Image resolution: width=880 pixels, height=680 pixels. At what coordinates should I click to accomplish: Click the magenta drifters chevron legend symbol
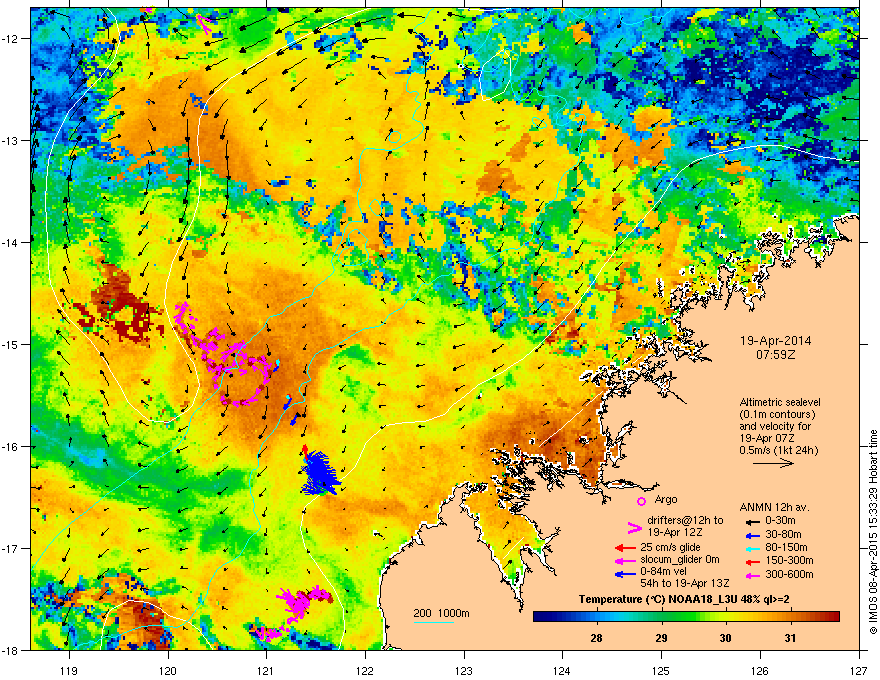pyautogui.click(x=634, y=527)
